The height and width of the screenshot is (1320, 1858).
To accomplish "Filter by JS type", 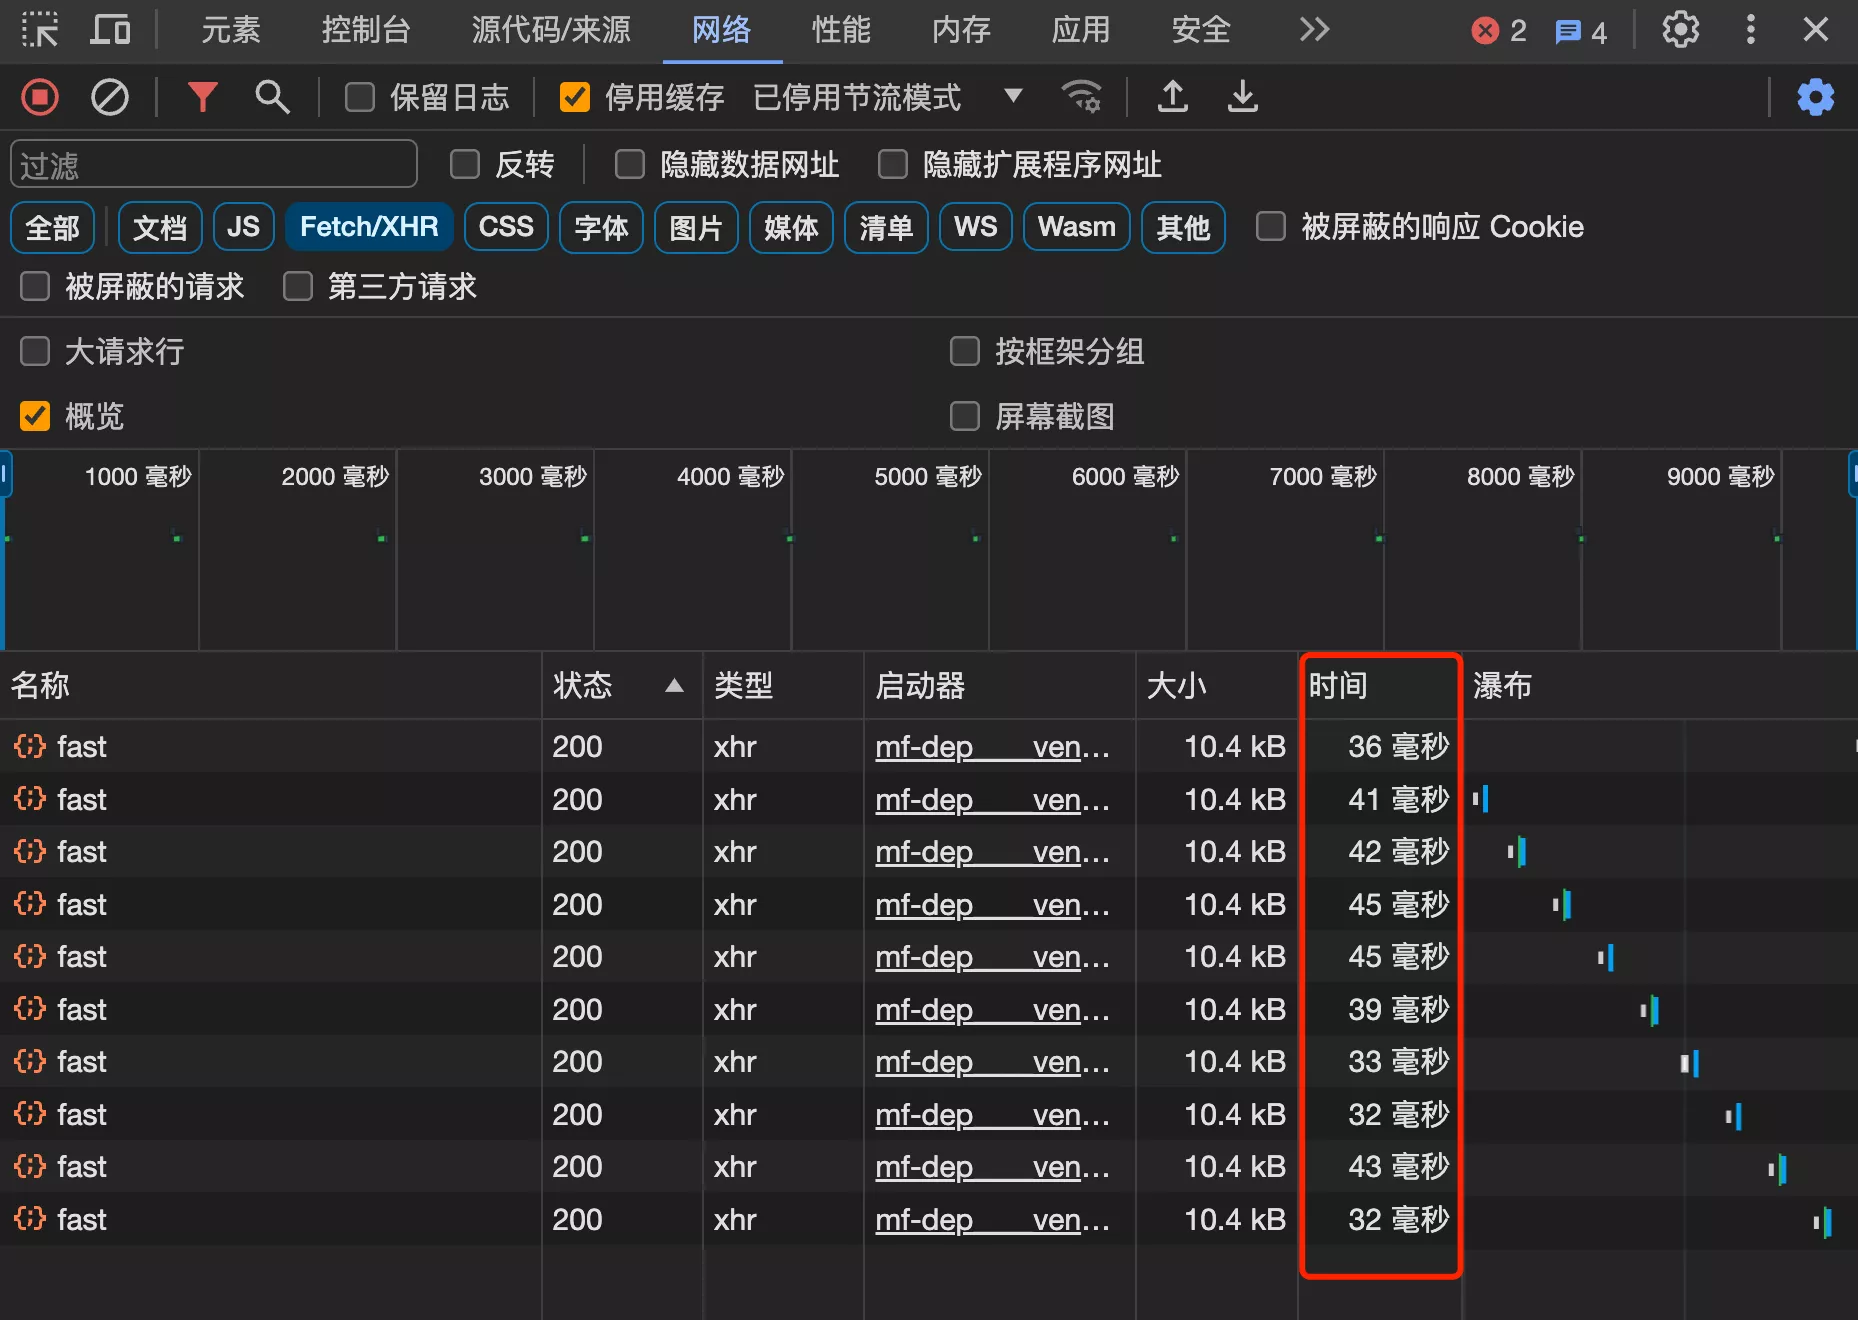I will click(243, 227).
